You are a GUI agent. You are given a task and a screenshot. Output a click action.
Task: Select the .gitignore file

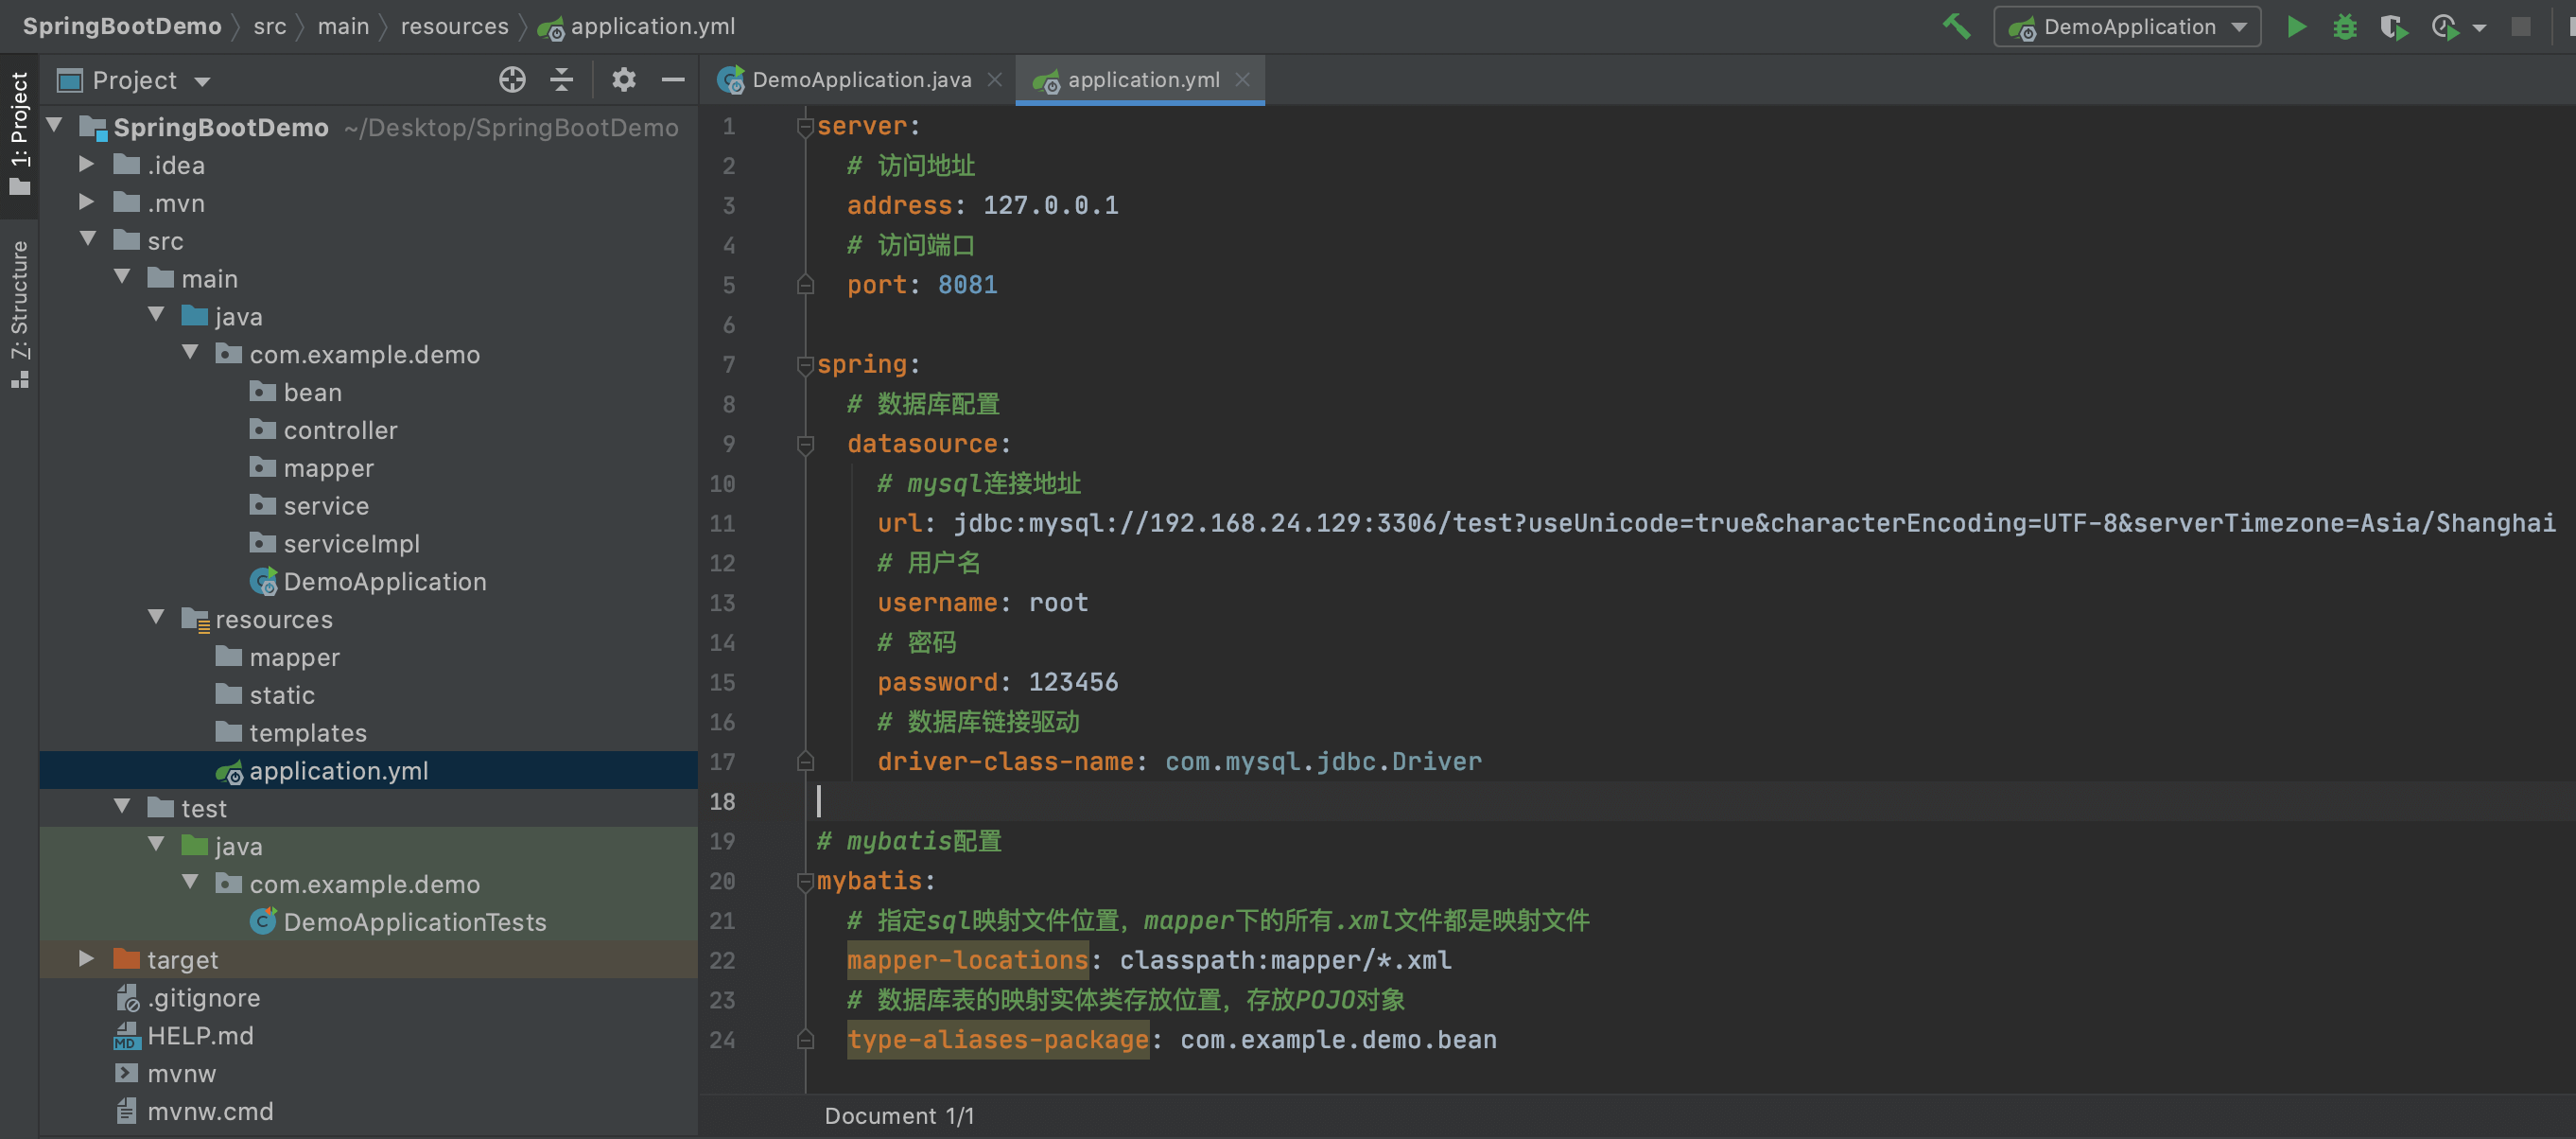pyautogui.click(x=203, y=998)
